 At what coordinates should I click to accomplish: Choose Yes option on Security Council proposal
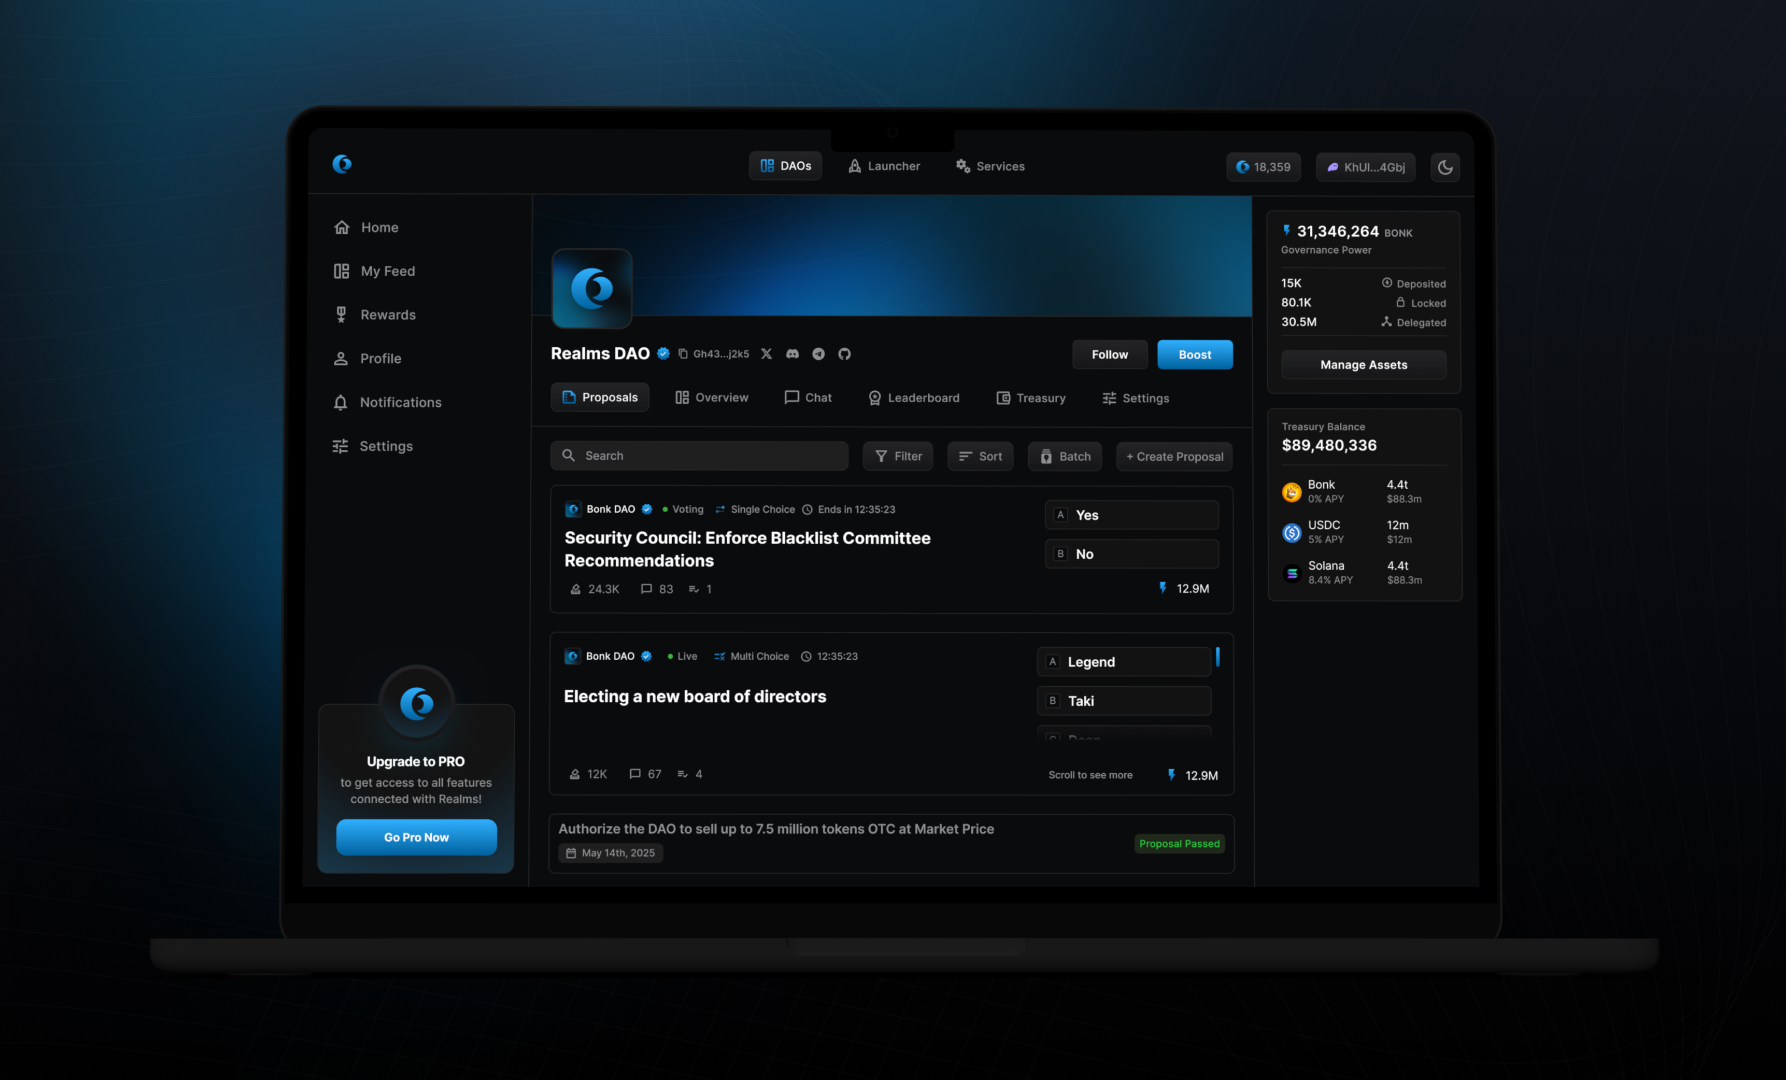pos(1132,515)
